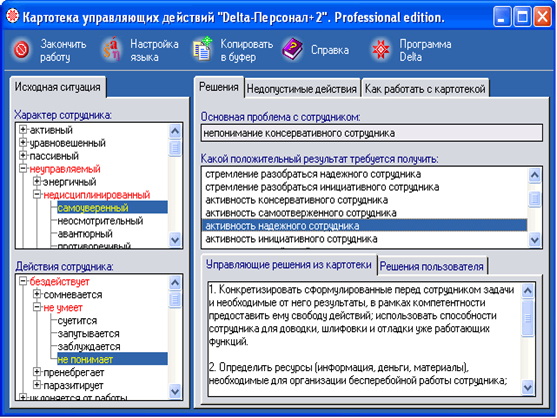Select заблуждается in actions tree
Screen dimensions: 557x418
click(89, 346)
